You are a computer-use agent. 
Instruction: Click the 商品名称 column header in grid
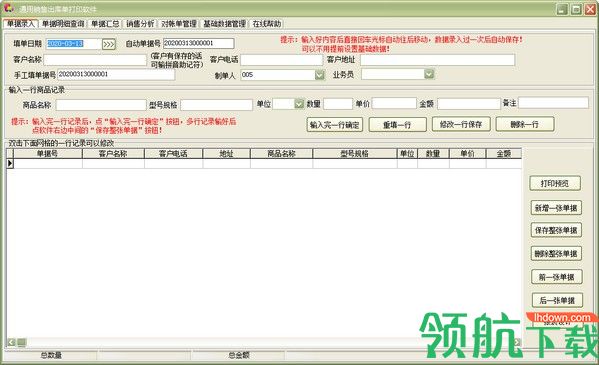click(282, 154)
